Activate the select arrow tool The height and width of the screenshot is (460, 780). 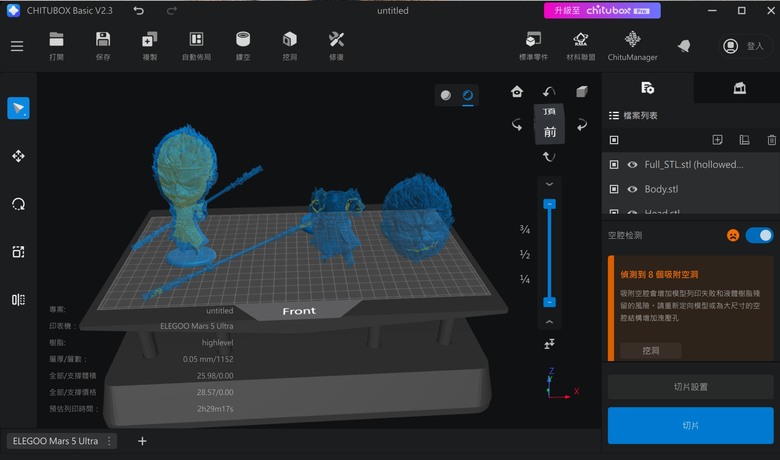pos(18,108)
